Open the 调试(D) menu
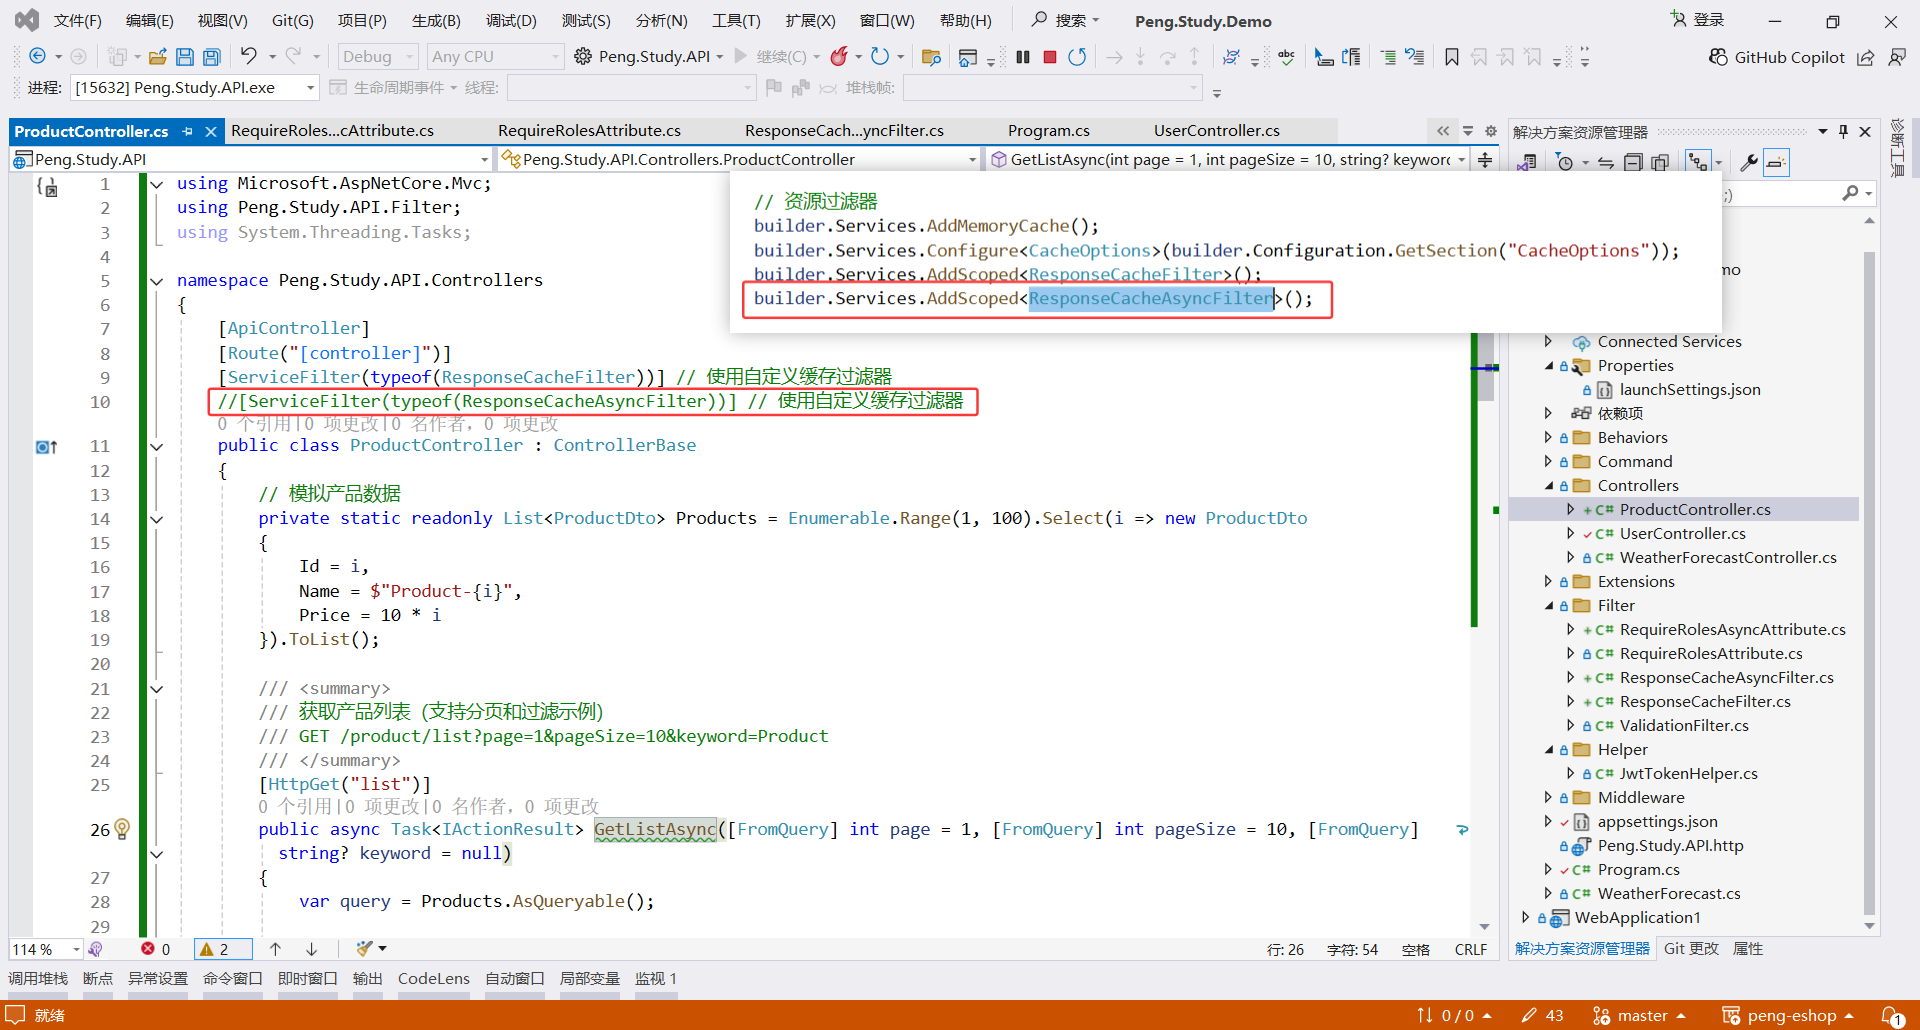The width and height of the screenshot is (1920, 1030). point(510,20)
